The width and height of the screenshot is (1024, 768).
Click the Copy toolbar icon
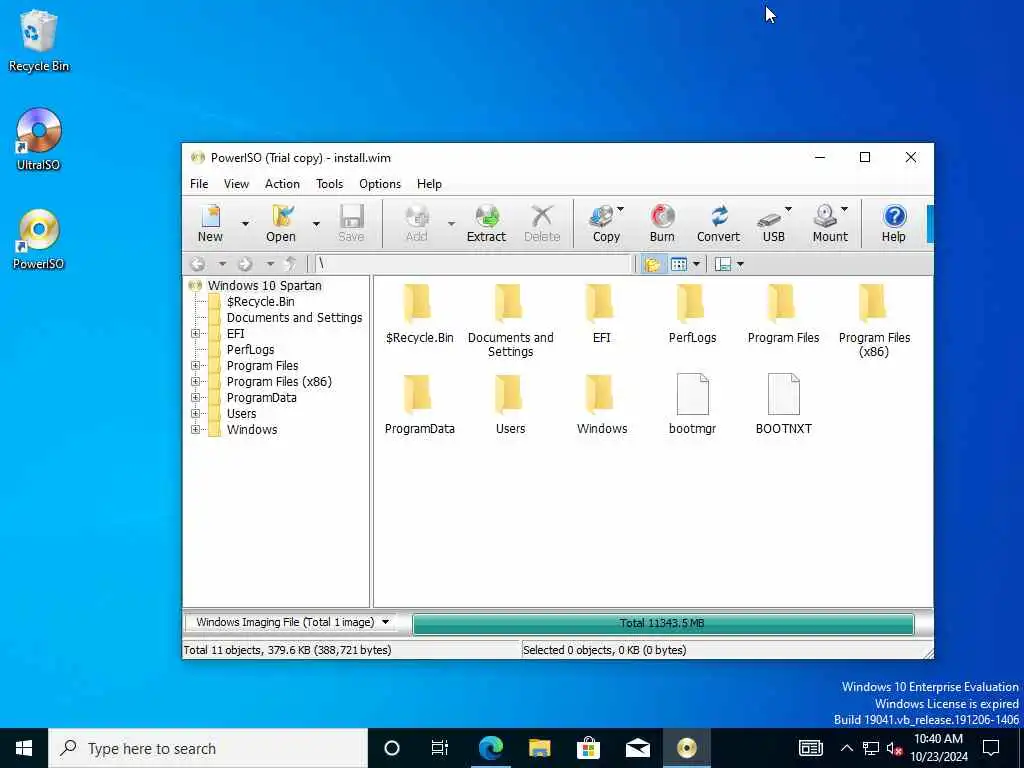point(605,223)
